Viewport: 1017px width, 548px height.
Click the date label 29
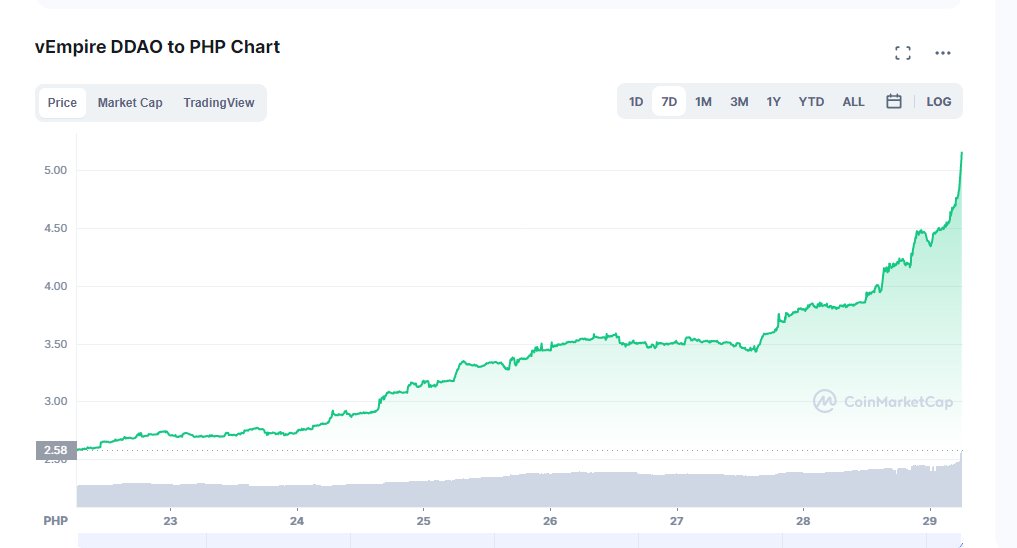pos(929,521)
